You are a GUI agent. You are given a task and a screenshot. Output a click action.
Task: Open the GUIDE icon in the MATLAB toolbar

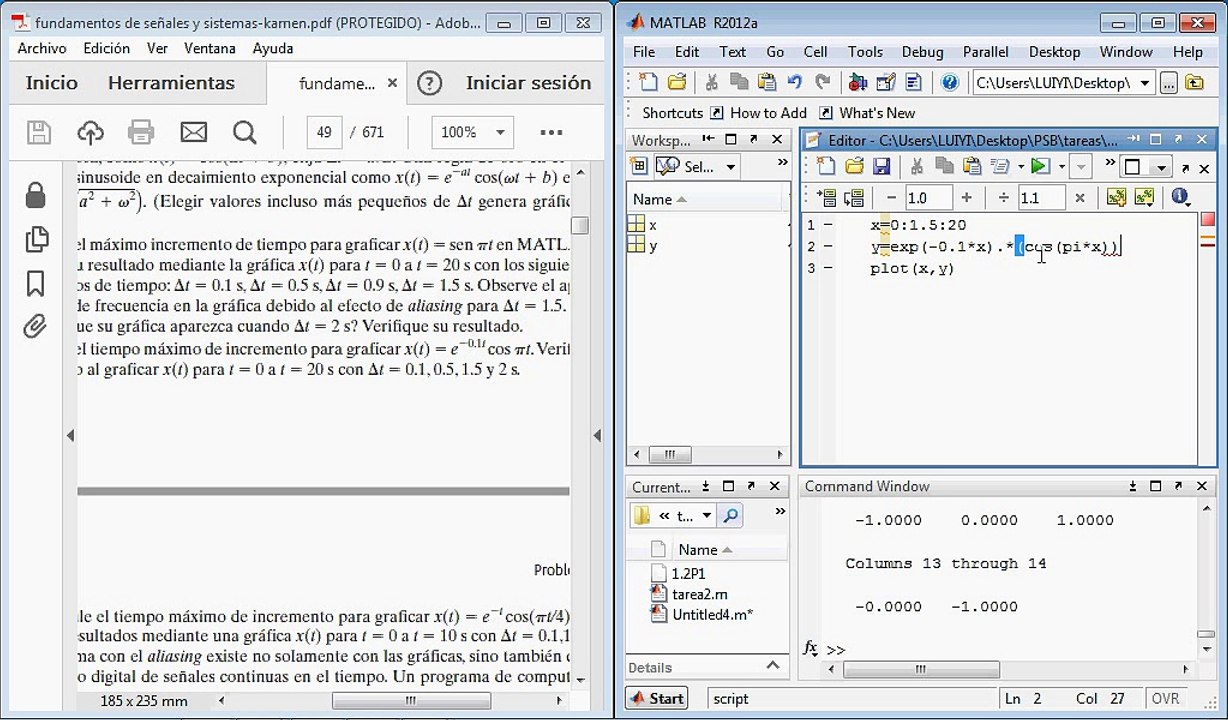click(x=886, y=83)
